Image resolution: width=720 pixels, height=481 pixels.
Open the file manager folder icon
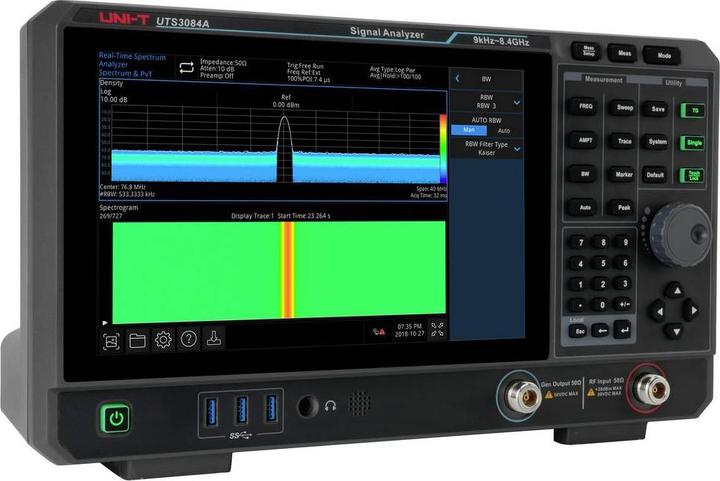coord(137,341)
